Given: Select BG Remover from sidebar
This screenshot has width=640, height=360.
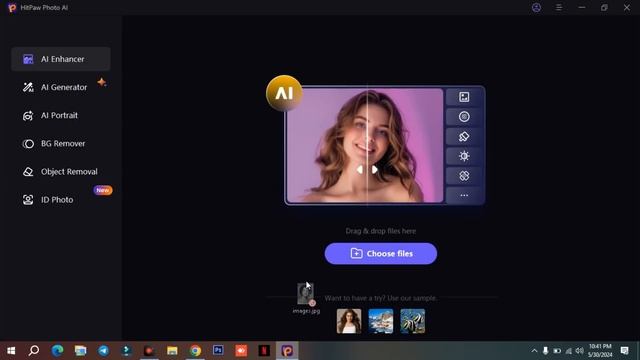Looking at the screenshot, I should [61, 144].
